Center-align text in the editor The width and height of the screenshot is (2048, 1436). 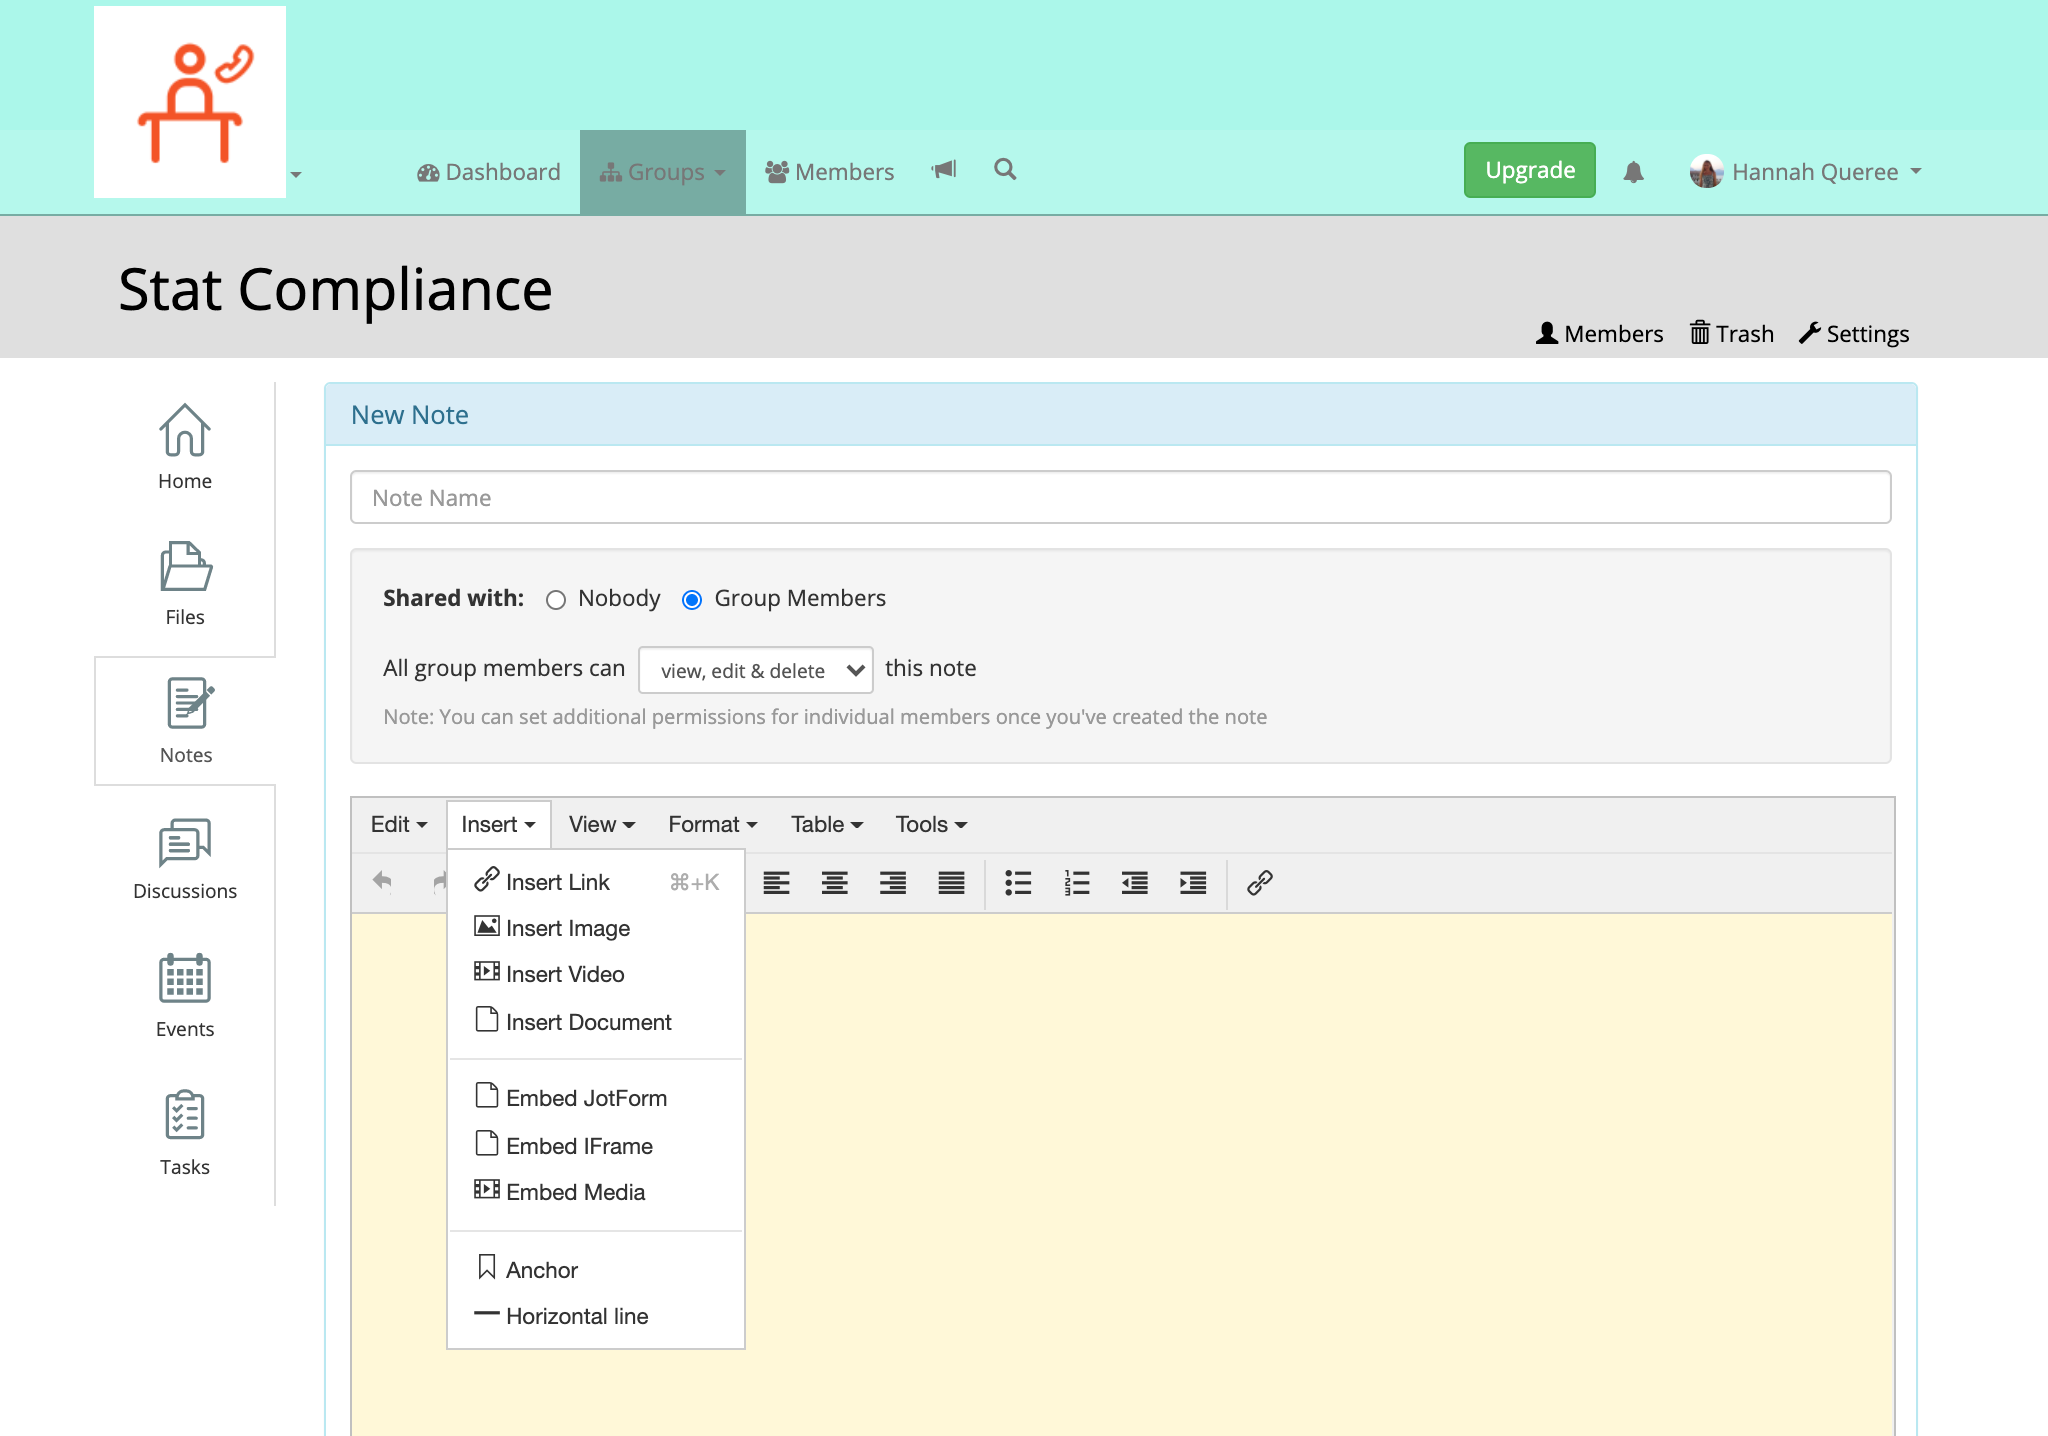pyautogui.click(x=835, y=882)
